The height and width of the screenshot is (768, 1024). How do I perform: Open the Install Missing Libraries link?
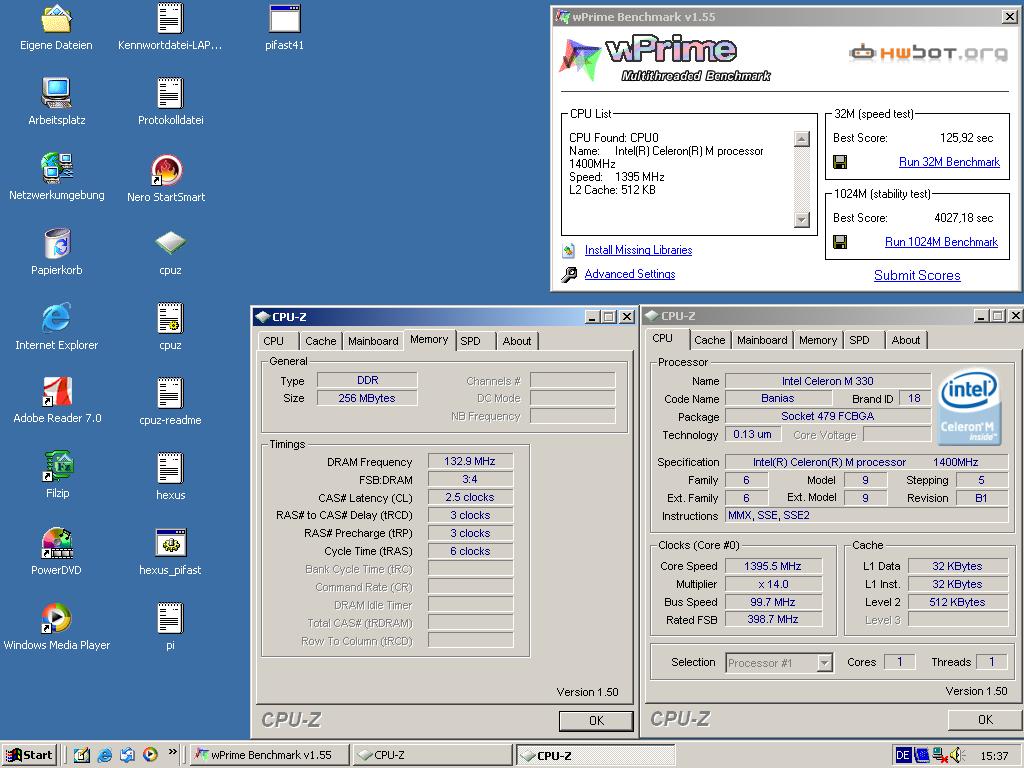638,250
